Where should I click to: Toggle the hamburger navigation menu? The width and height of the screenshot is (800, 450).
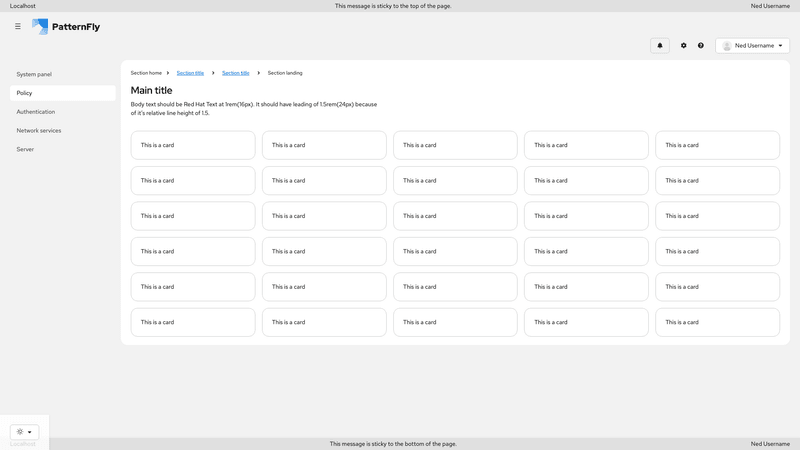(18, 26)
